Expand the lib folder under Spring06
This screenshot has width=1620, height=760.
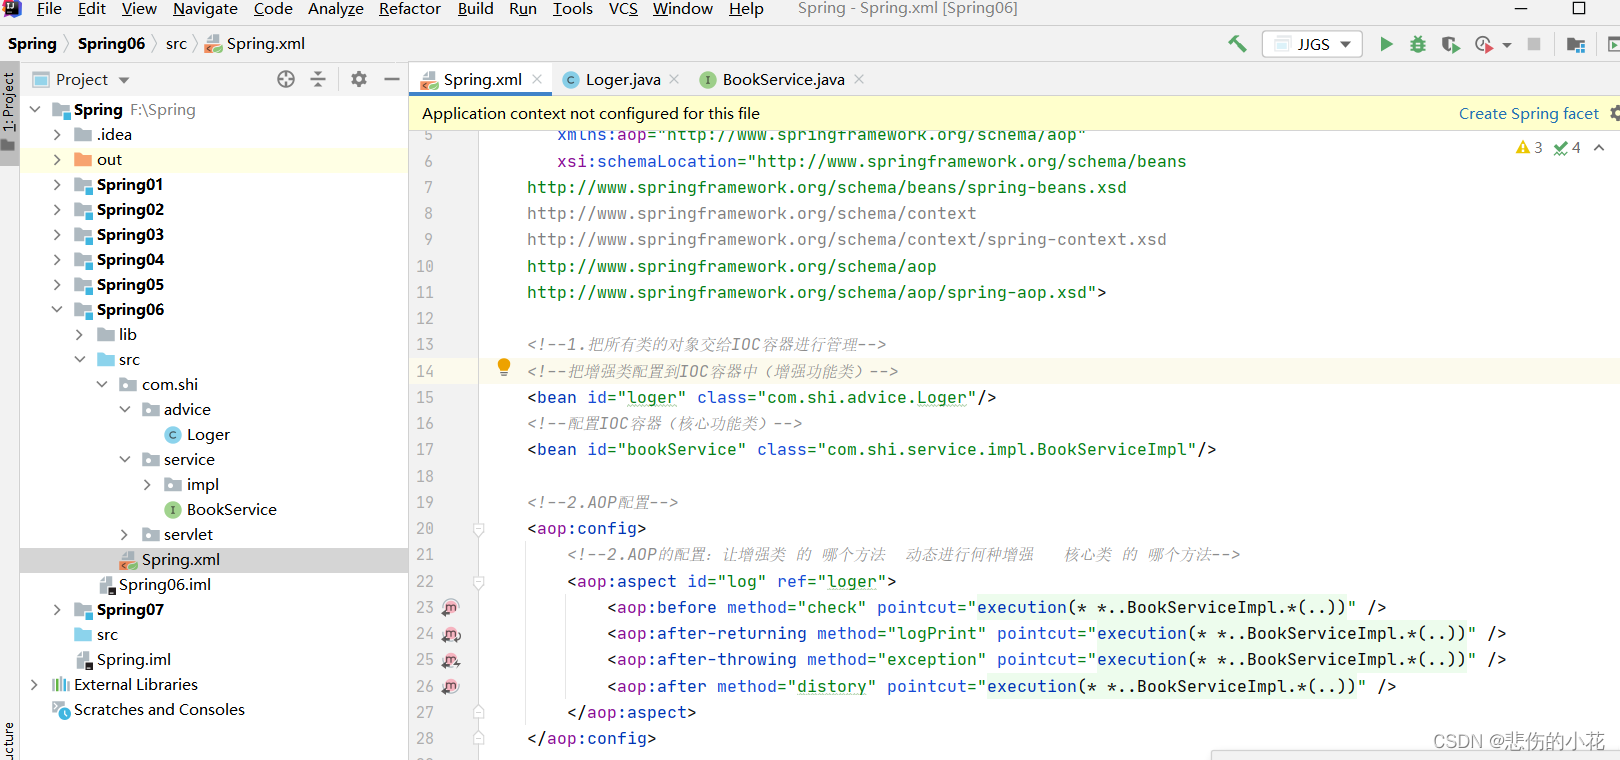pyautogui.click(x=80, y=335)
